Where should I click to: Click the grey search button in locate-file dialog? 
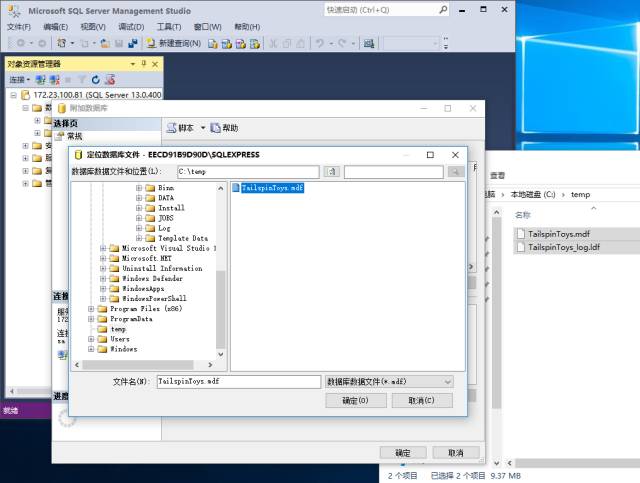pyautogui.click(x=455, y=171)
